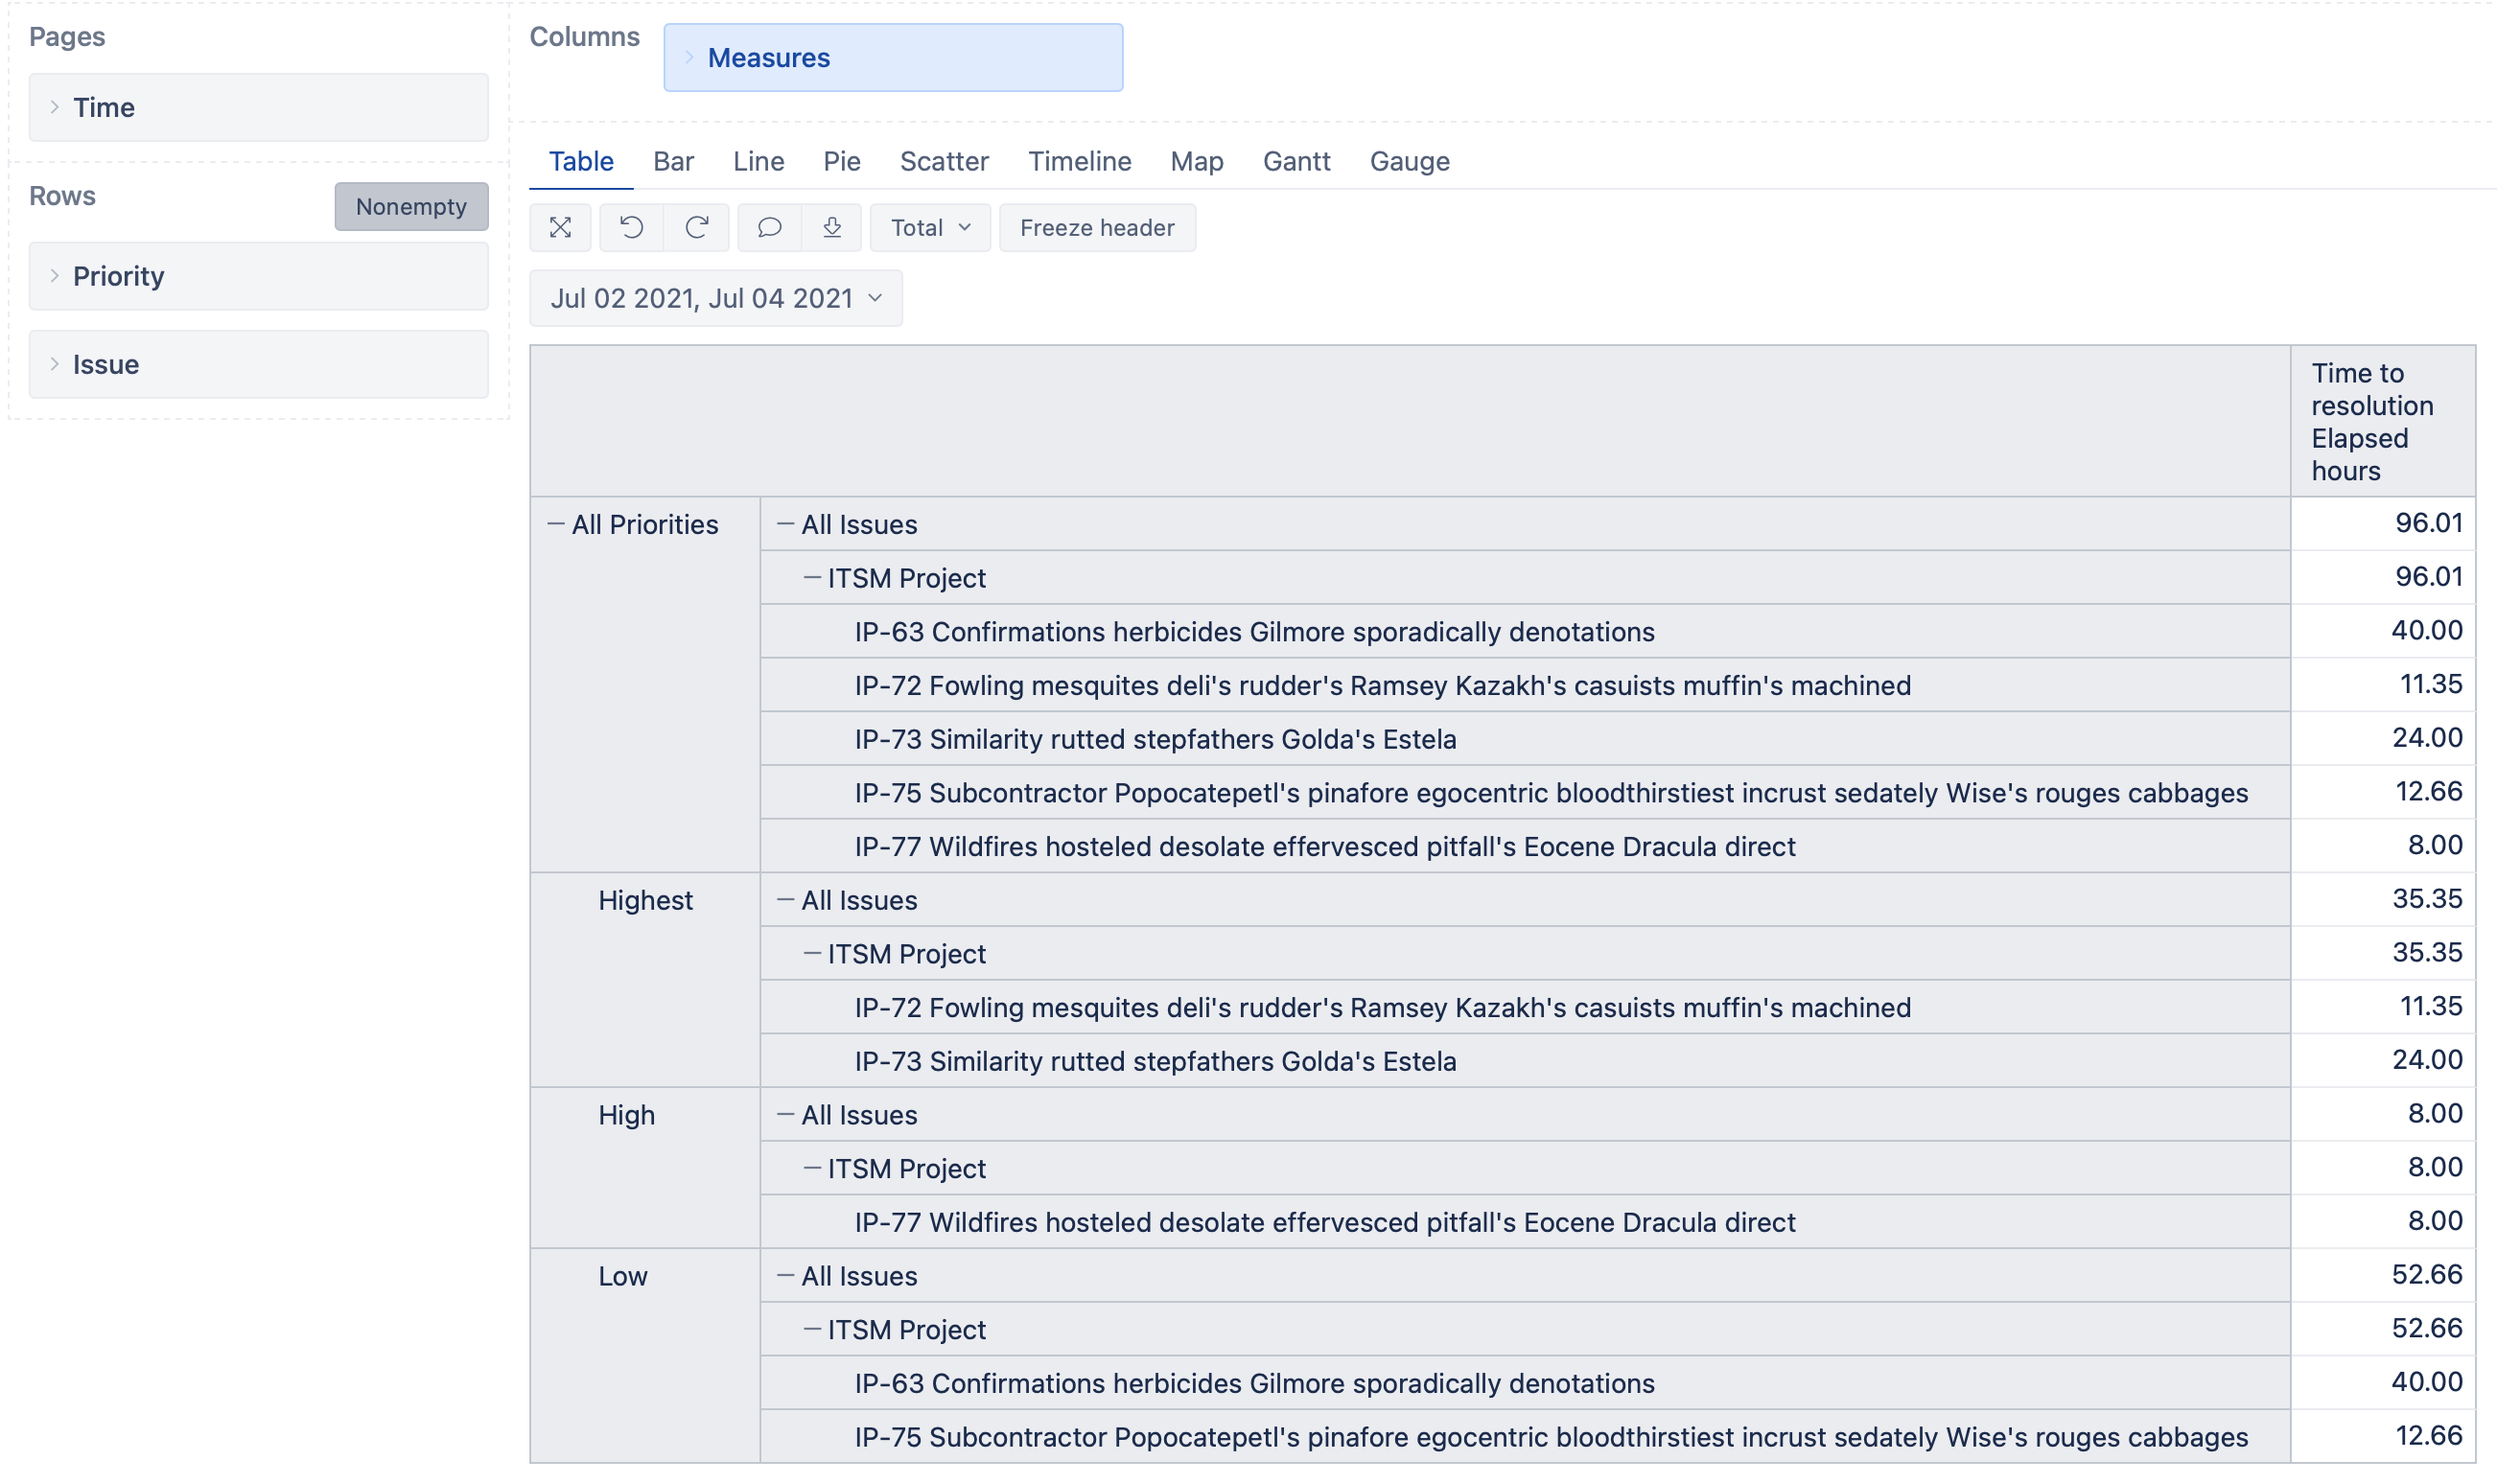Open the Jul 02 2021 date selector
2497x1484 pixels.
tap(716, 298)
